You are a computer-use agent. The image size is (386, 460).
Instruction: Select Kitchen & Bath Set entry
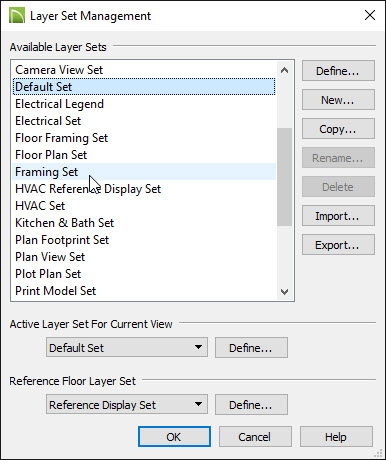[x=144, y=223]
